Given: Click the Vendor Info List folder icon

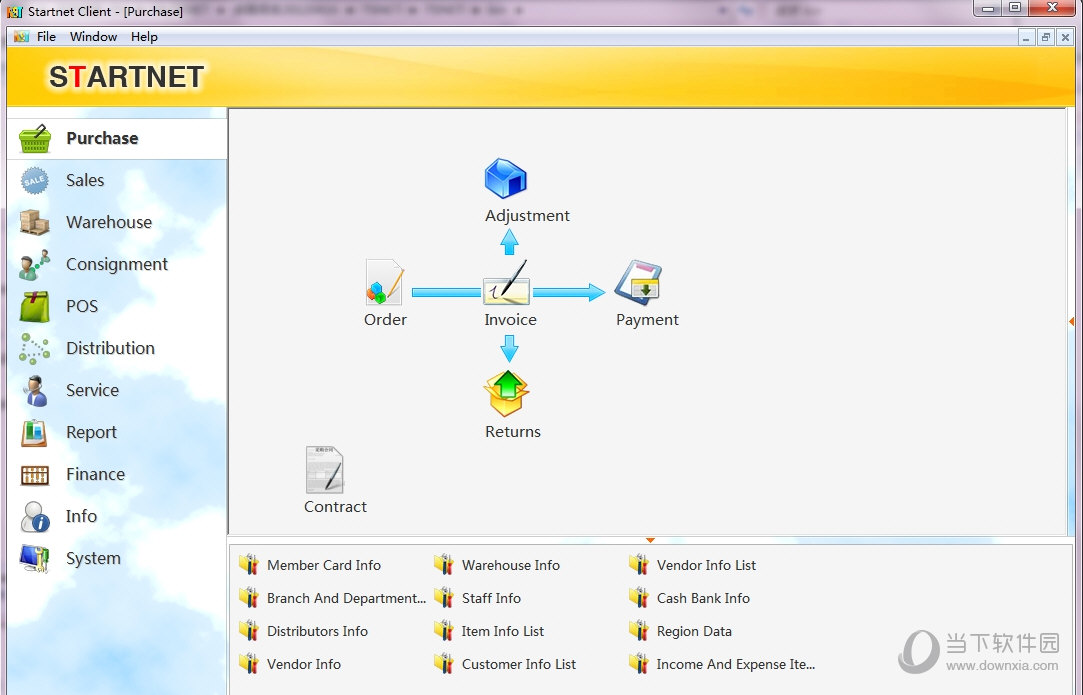Looking at the screenshot, I should click(638, 564).
